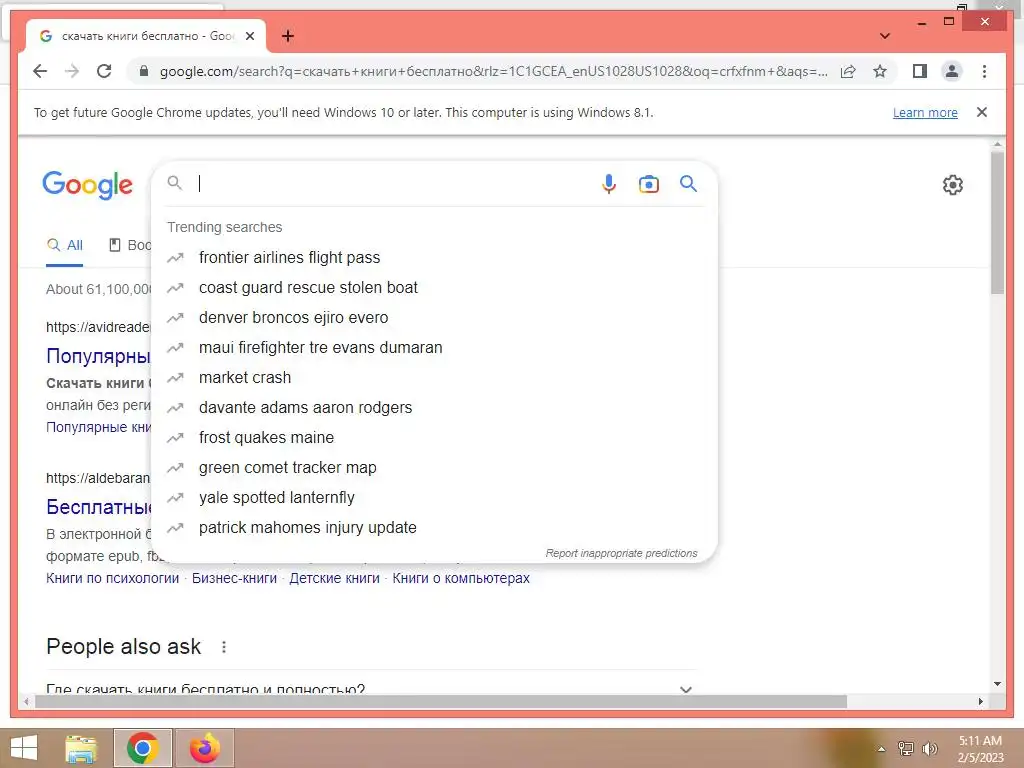Screen dimensions: 1024x768
Task: Open Книги о компьютерах sitelink
Action: (461, 578)
